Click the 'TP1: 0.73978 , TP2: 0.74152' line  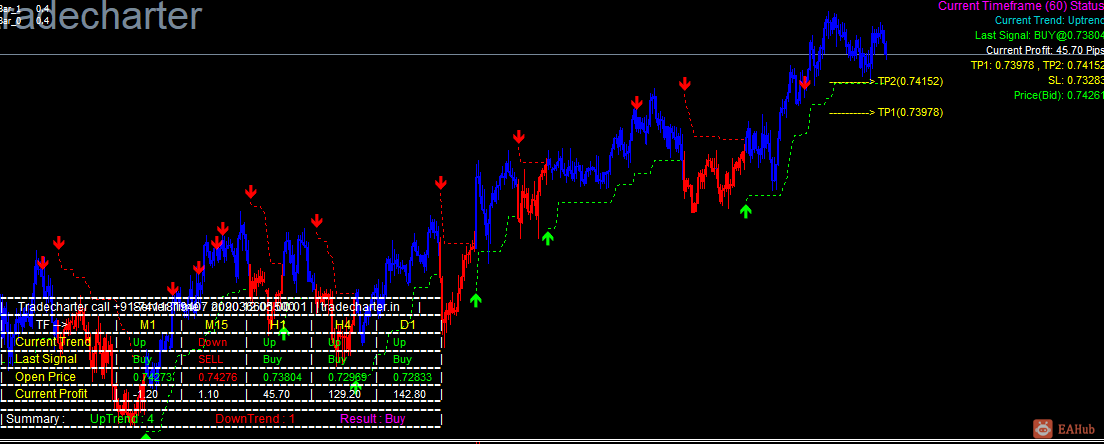pyautogui.click(x=1037, y=65)
